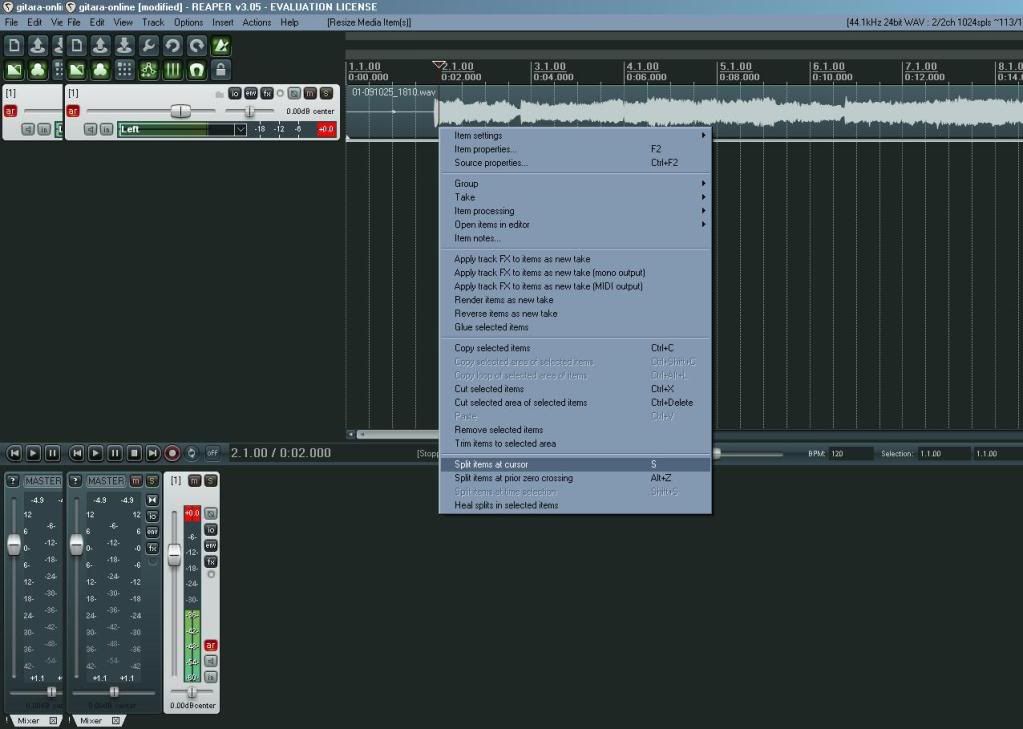Toggle envelope points move with items icon
This screenshot has height=729, width=1023.
[x=149, y=69]
